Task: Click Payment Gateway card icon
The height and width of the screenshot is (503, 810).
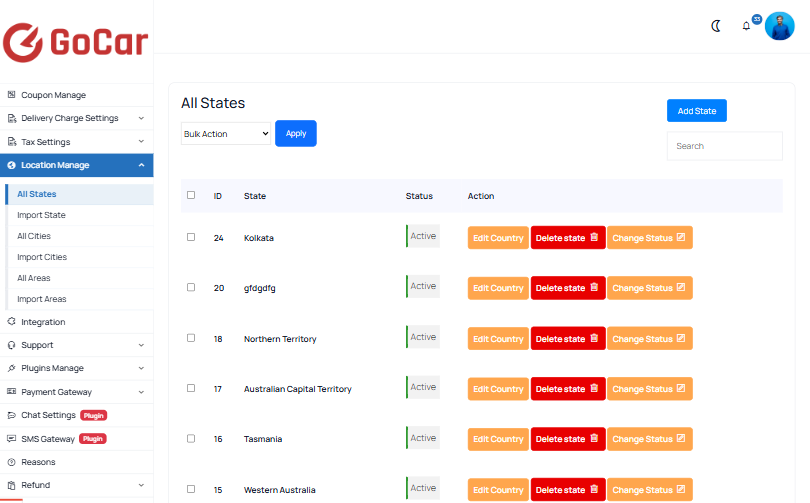Action: click(11, 391)
